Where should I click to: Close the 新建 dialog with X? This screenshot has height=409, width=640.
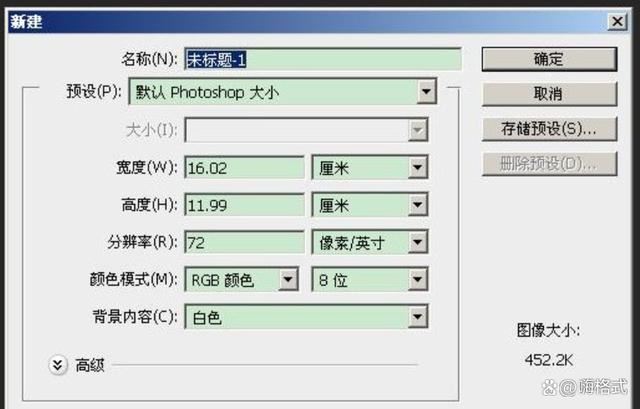tap(617, 21)
